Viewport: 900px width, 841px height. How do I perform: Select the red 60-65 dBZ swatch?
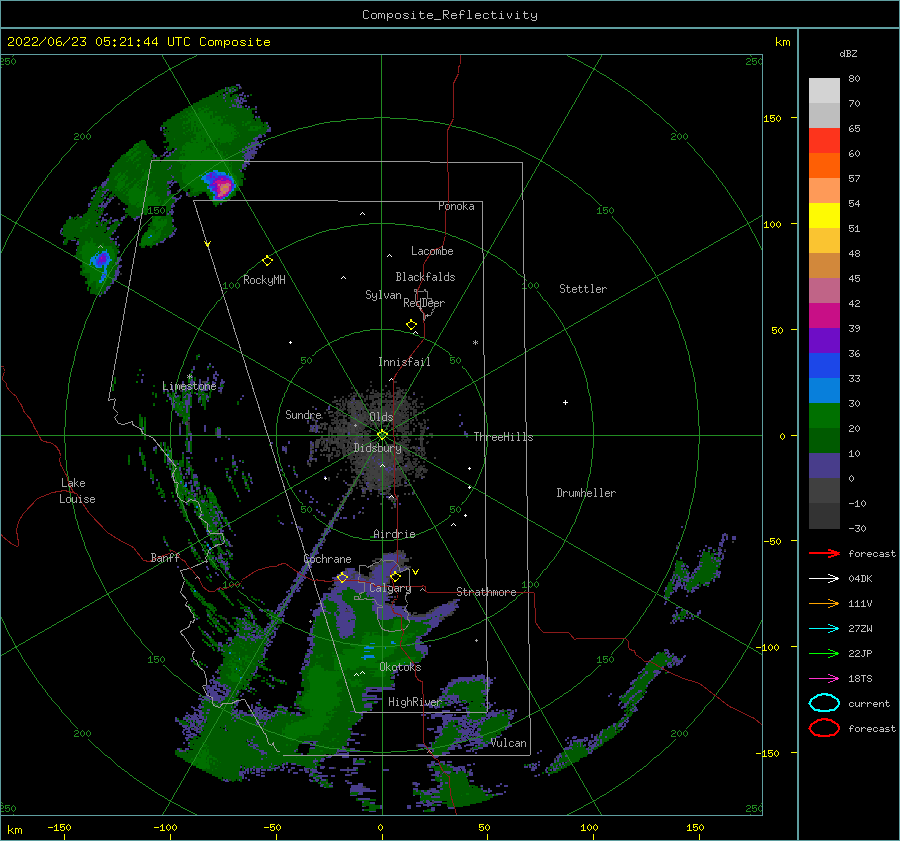824,141
